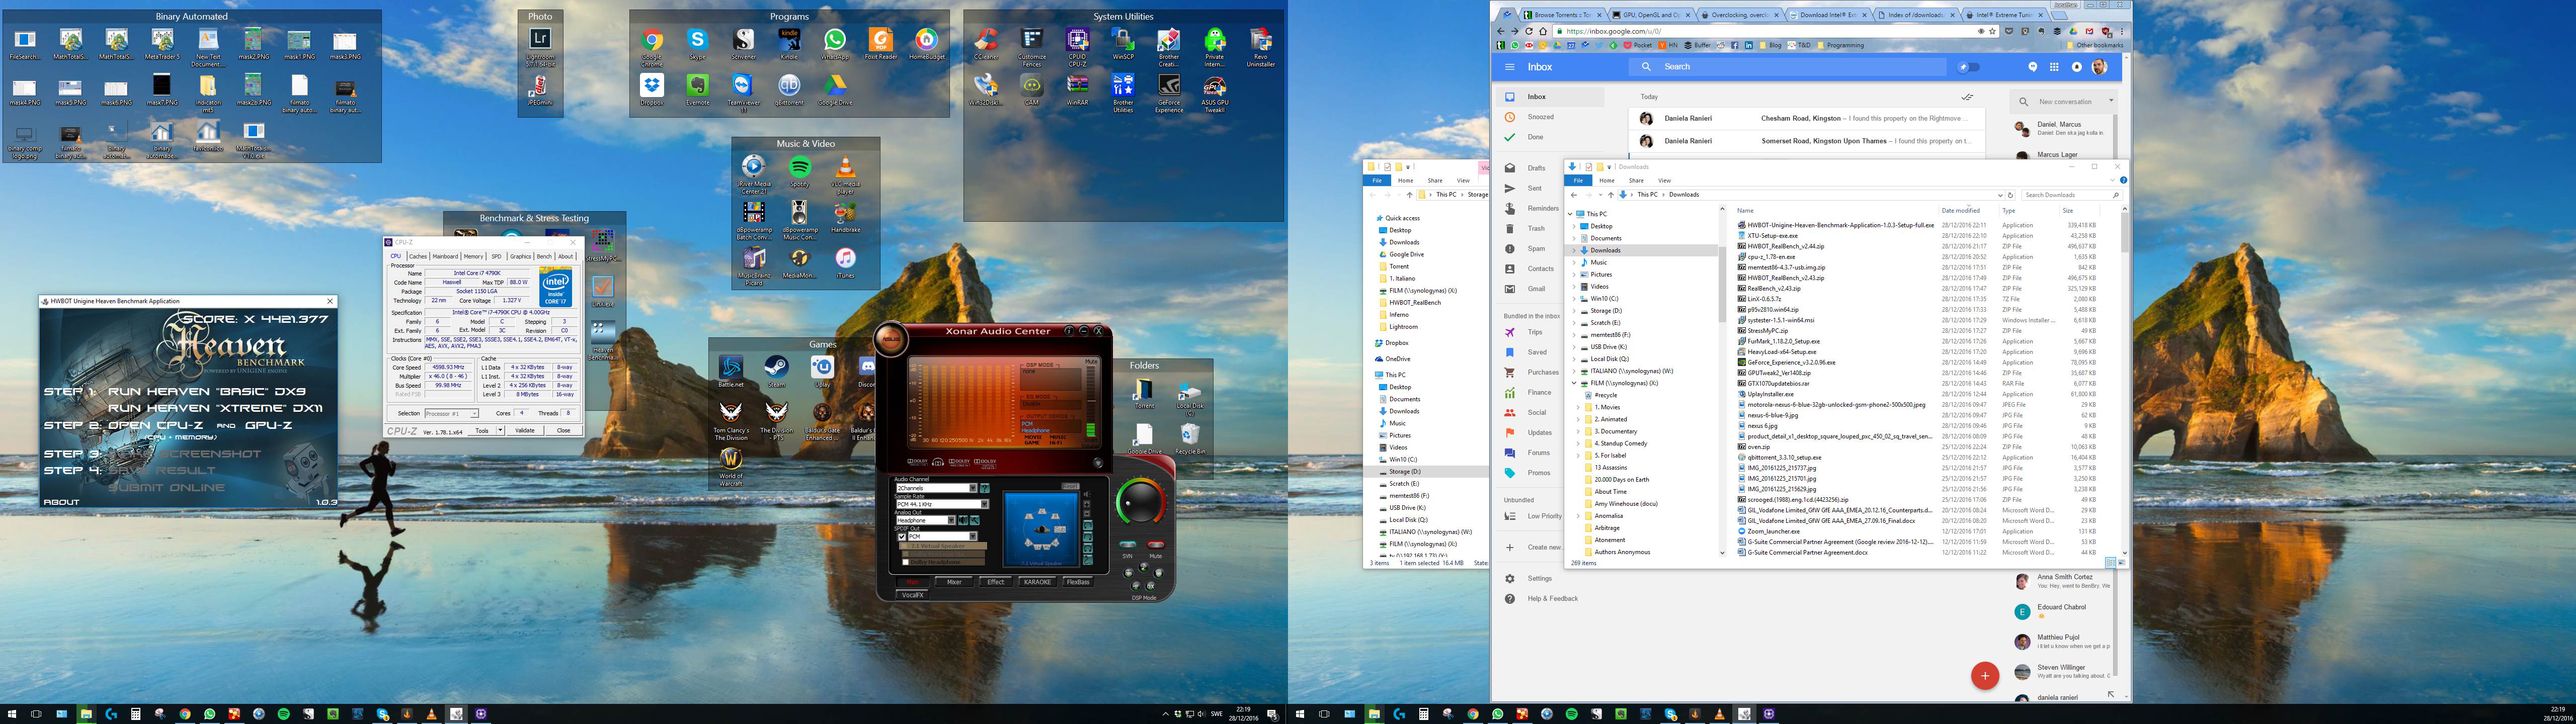Open Snoozed in the Inbox sidebar
2576x724 pixels.
(1540, 117)
